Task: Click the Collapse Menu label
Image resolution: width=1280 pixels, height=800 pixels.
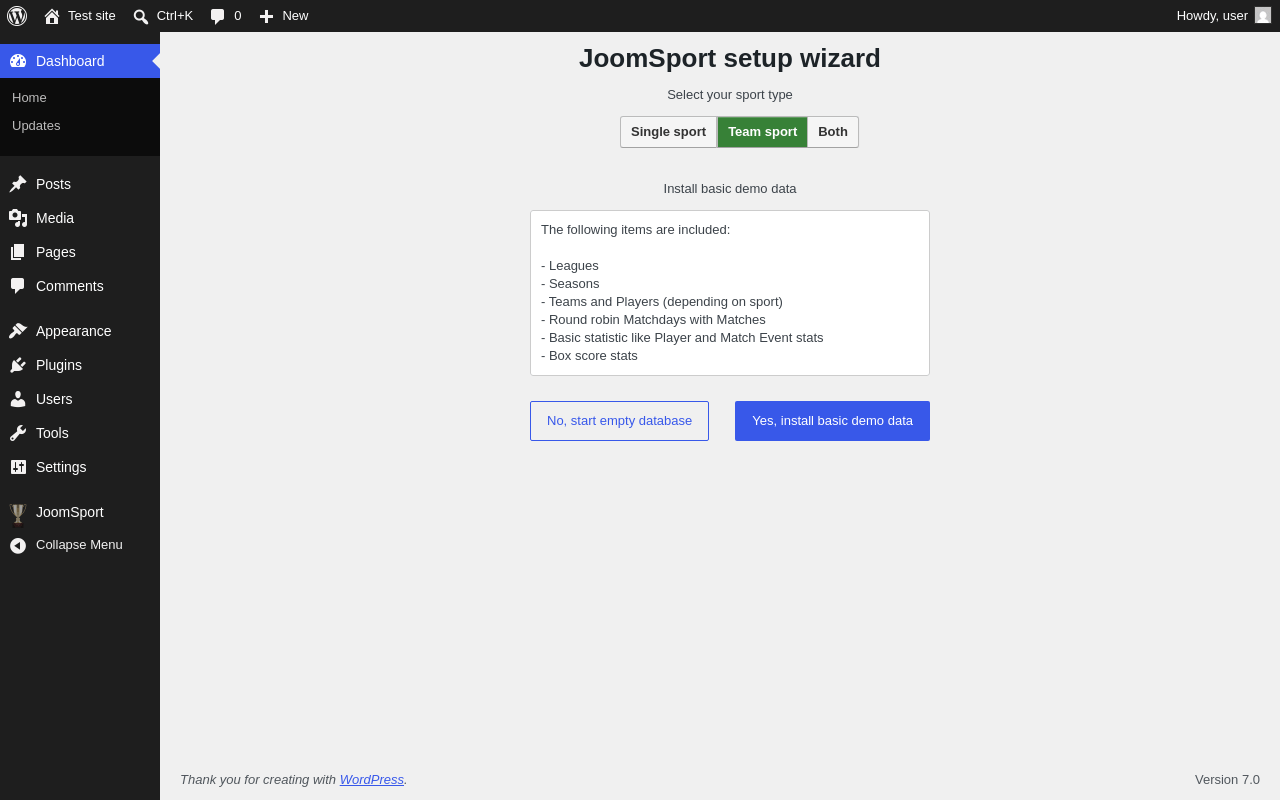Action: click(x=79, y=545)
